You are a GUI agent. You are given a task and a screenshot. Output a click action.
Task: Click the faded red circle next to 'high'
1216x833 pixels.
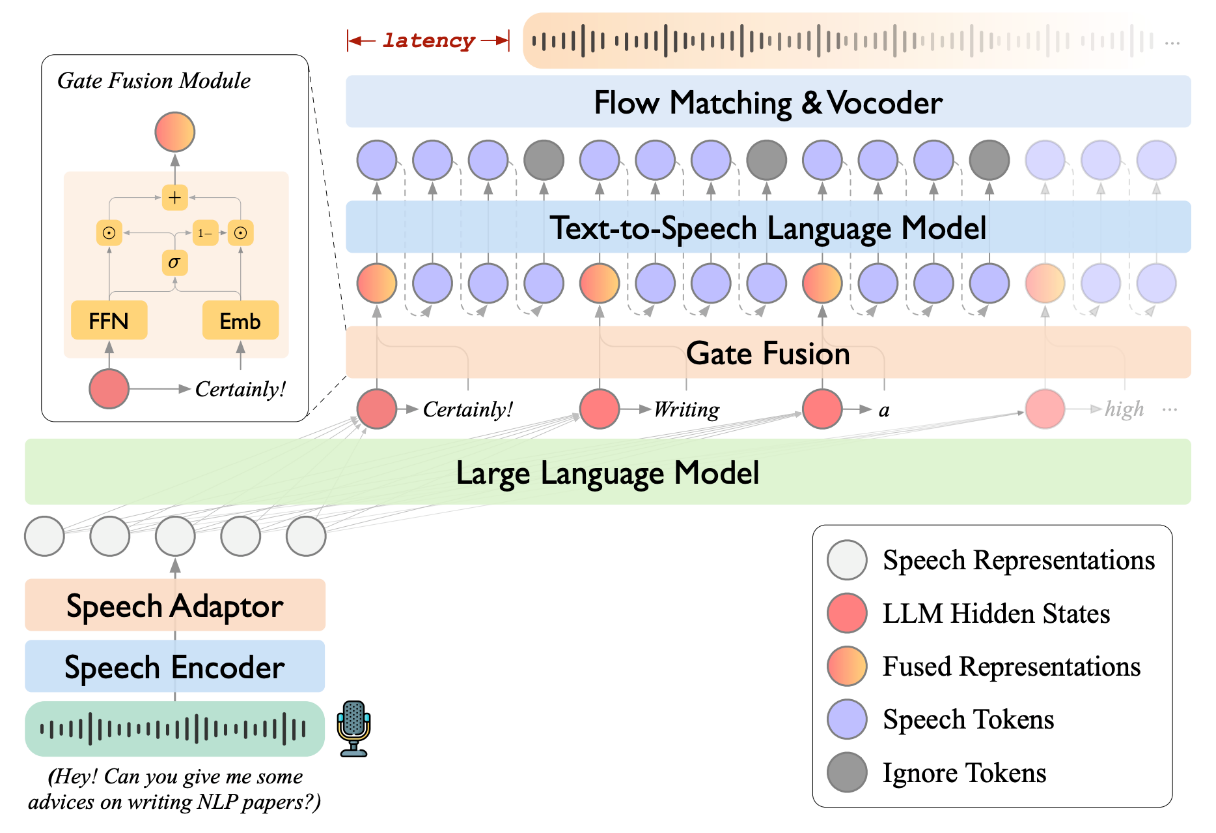[1046, 408]
